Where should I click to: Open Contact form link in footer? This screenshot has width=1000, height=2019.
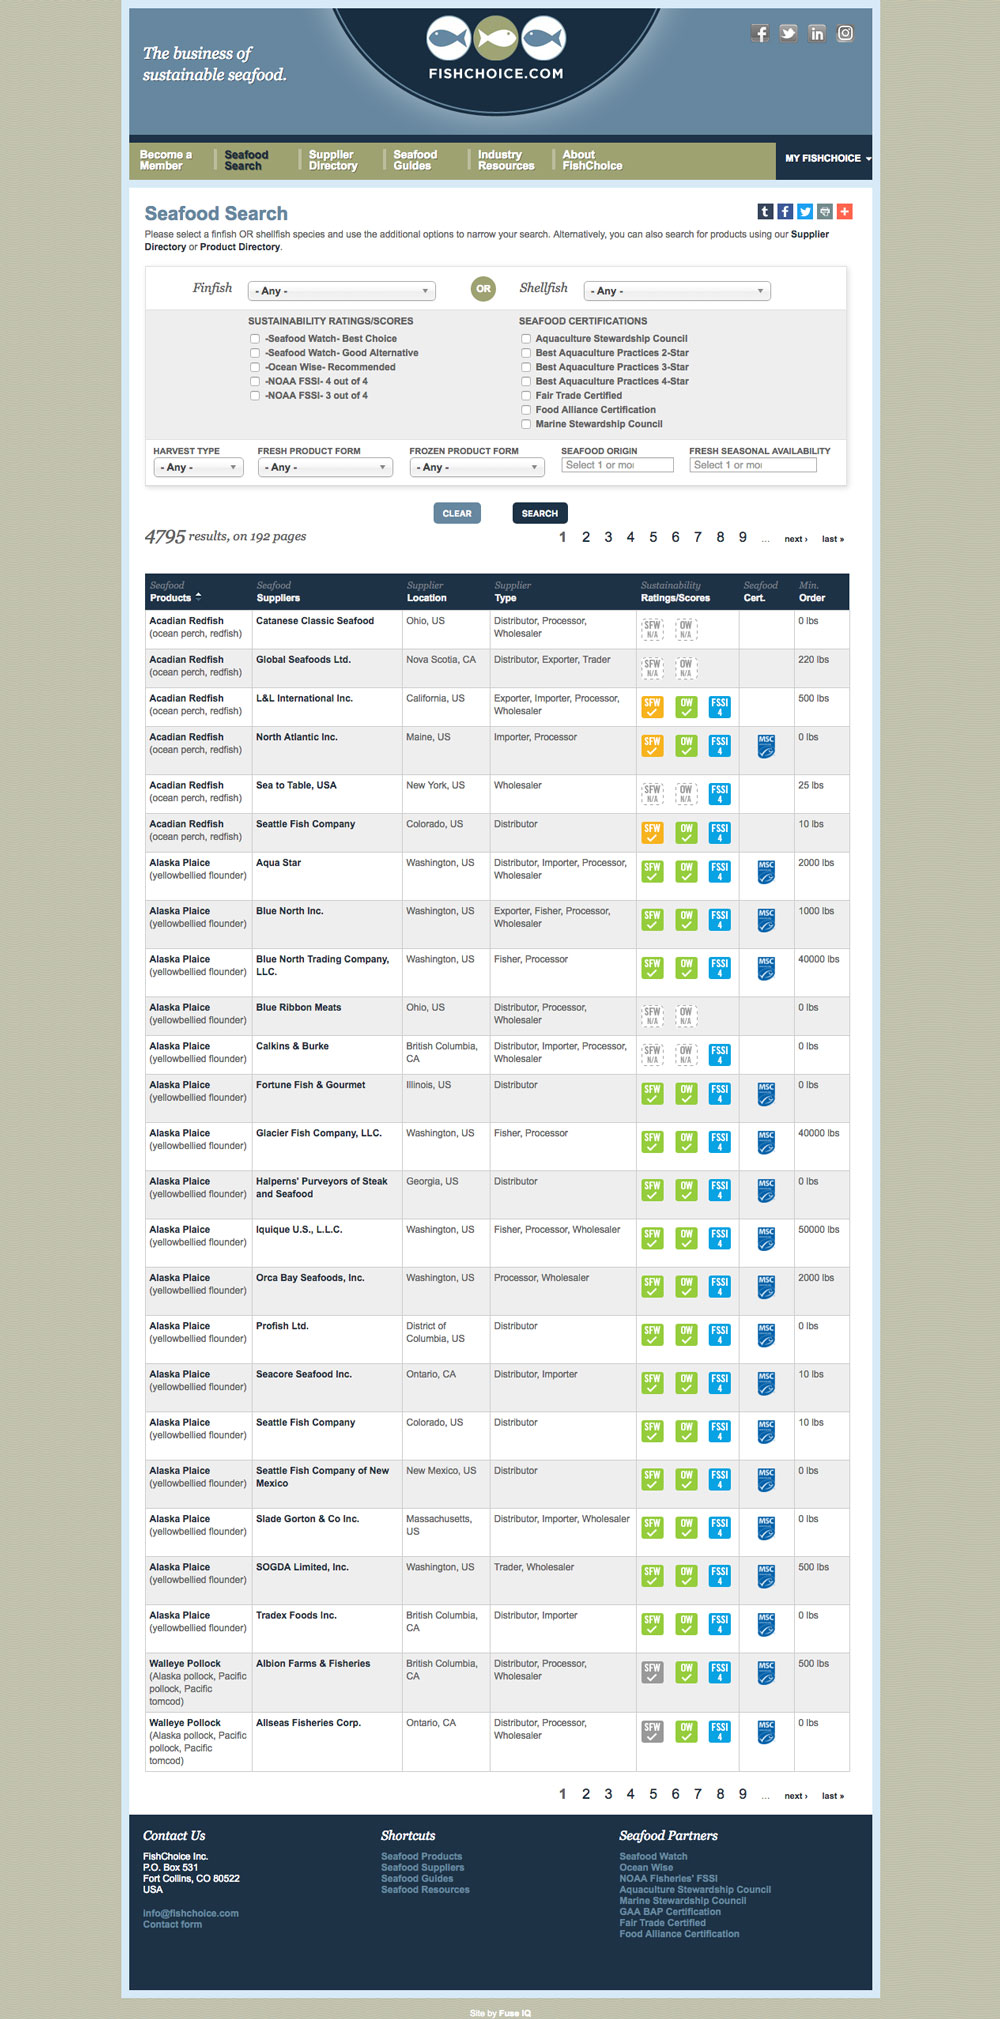click(172, 1924)
